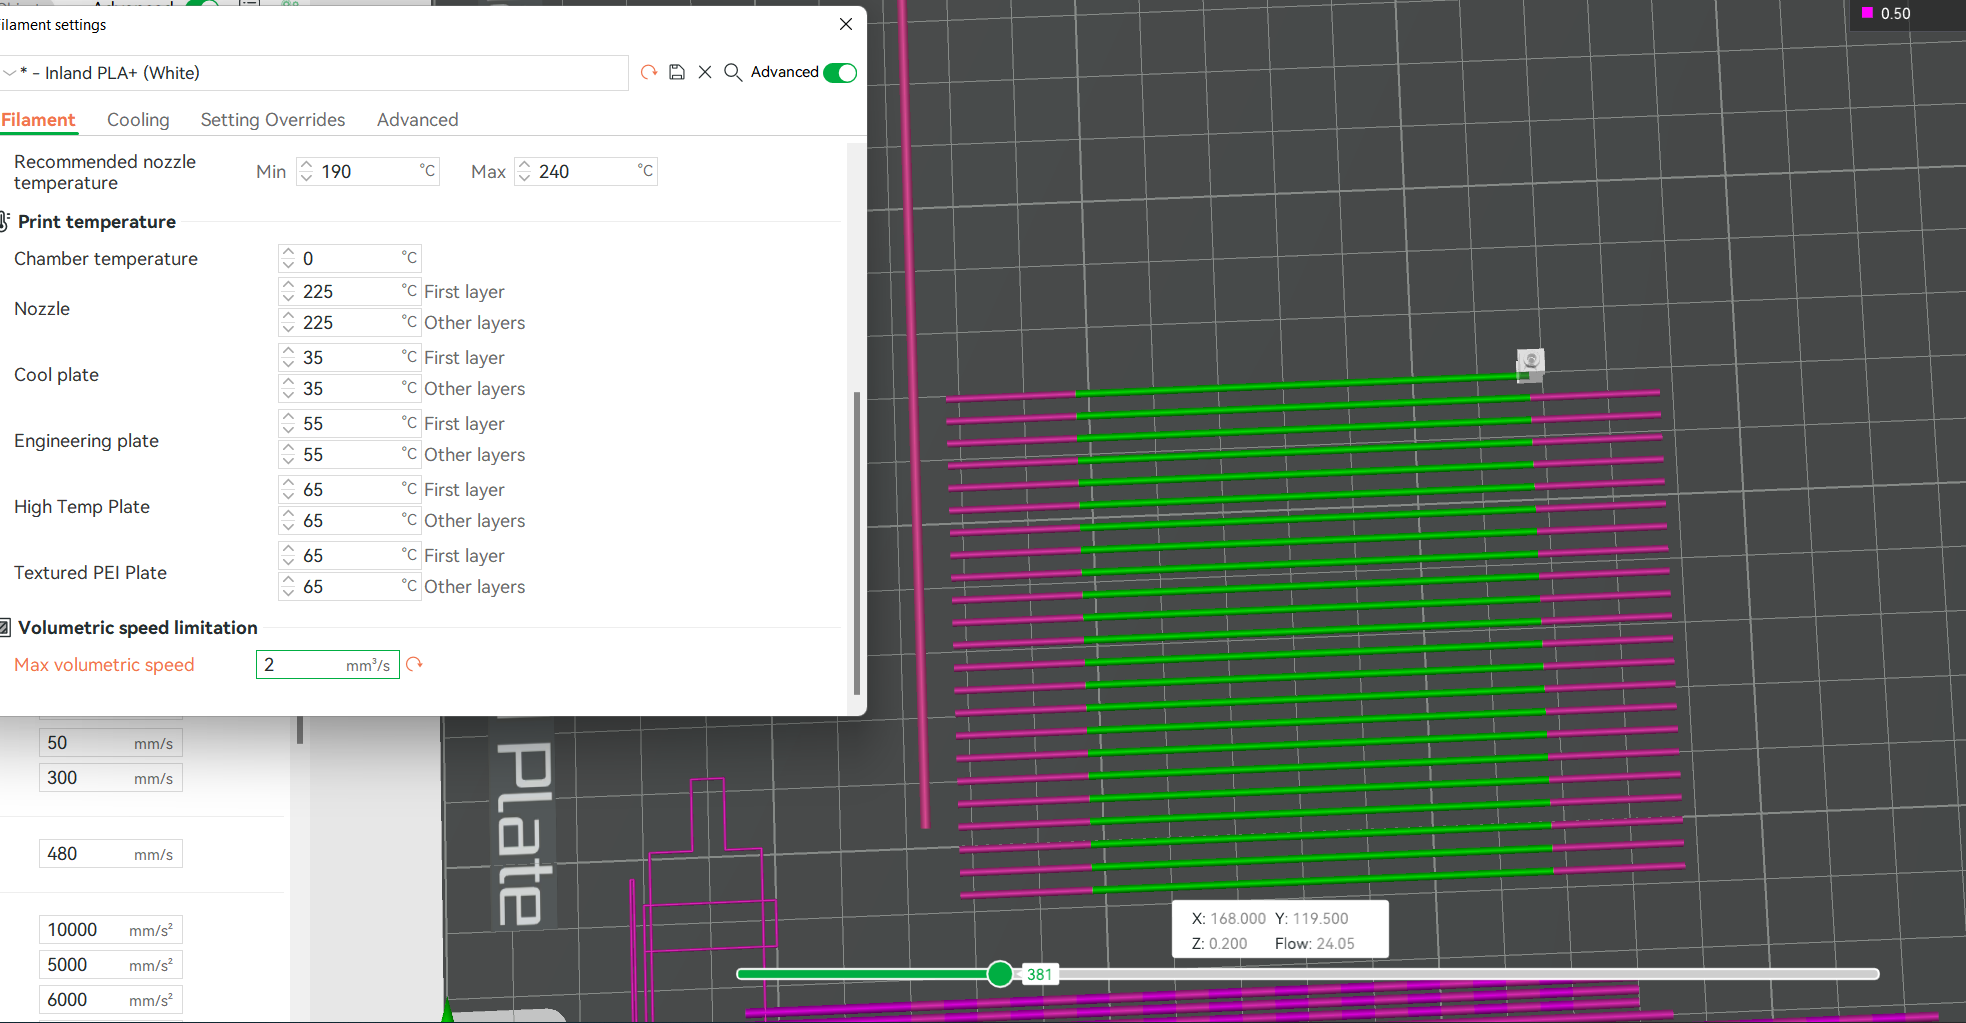Reset Max volumetric speed to default
The width and height of the screenshot is (1966, 1023).
pos(415,664)
